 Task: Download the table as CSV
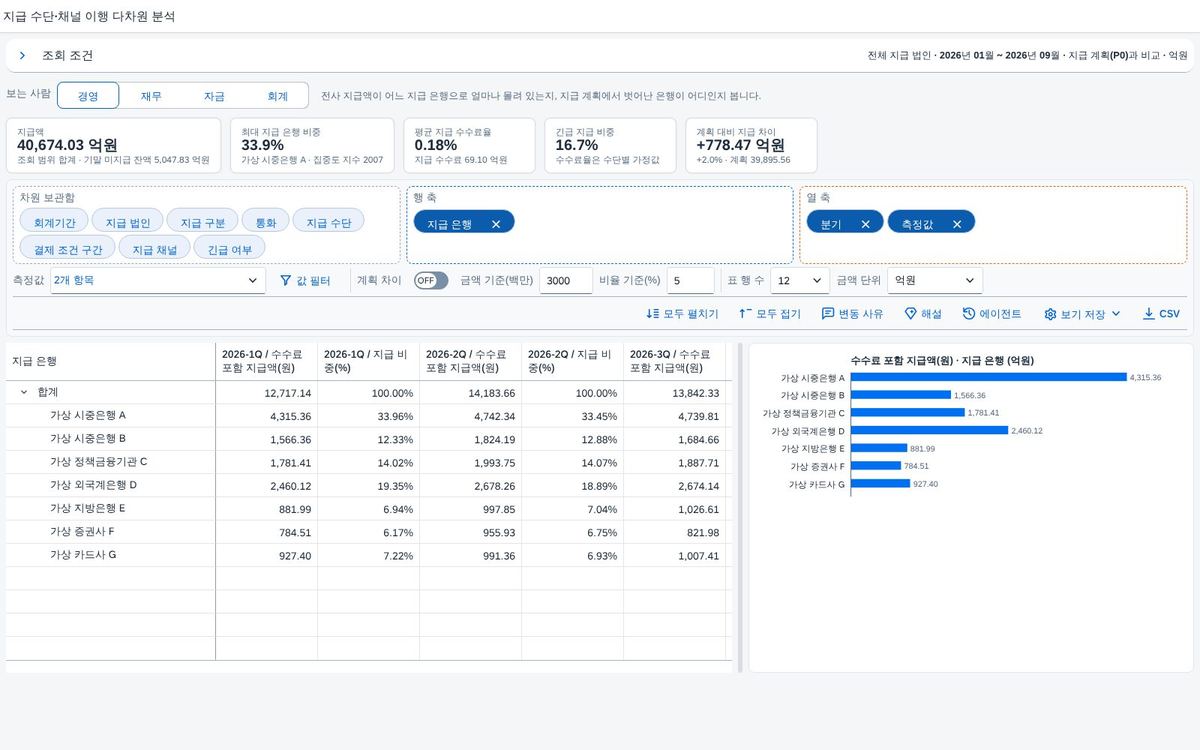(1162, 314)
